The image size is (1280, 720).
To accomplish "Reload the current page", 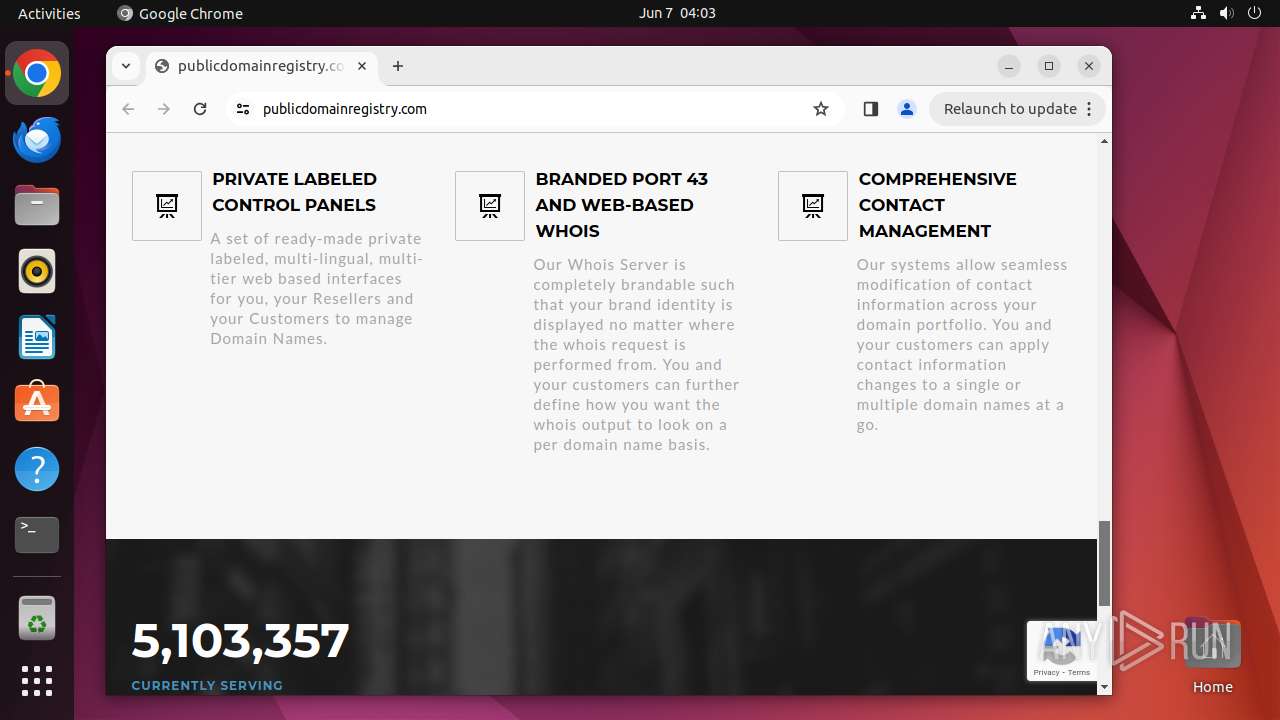I will (x=200, y=109).
